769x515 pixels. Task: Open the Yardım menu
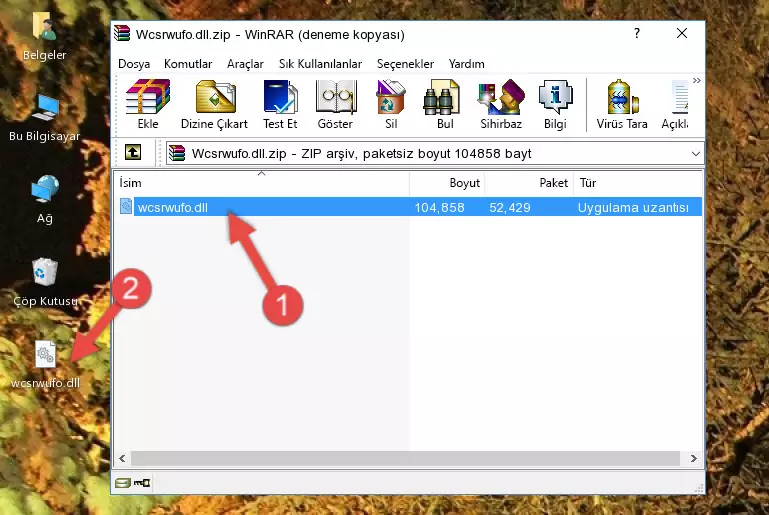[x=466, y=64]
